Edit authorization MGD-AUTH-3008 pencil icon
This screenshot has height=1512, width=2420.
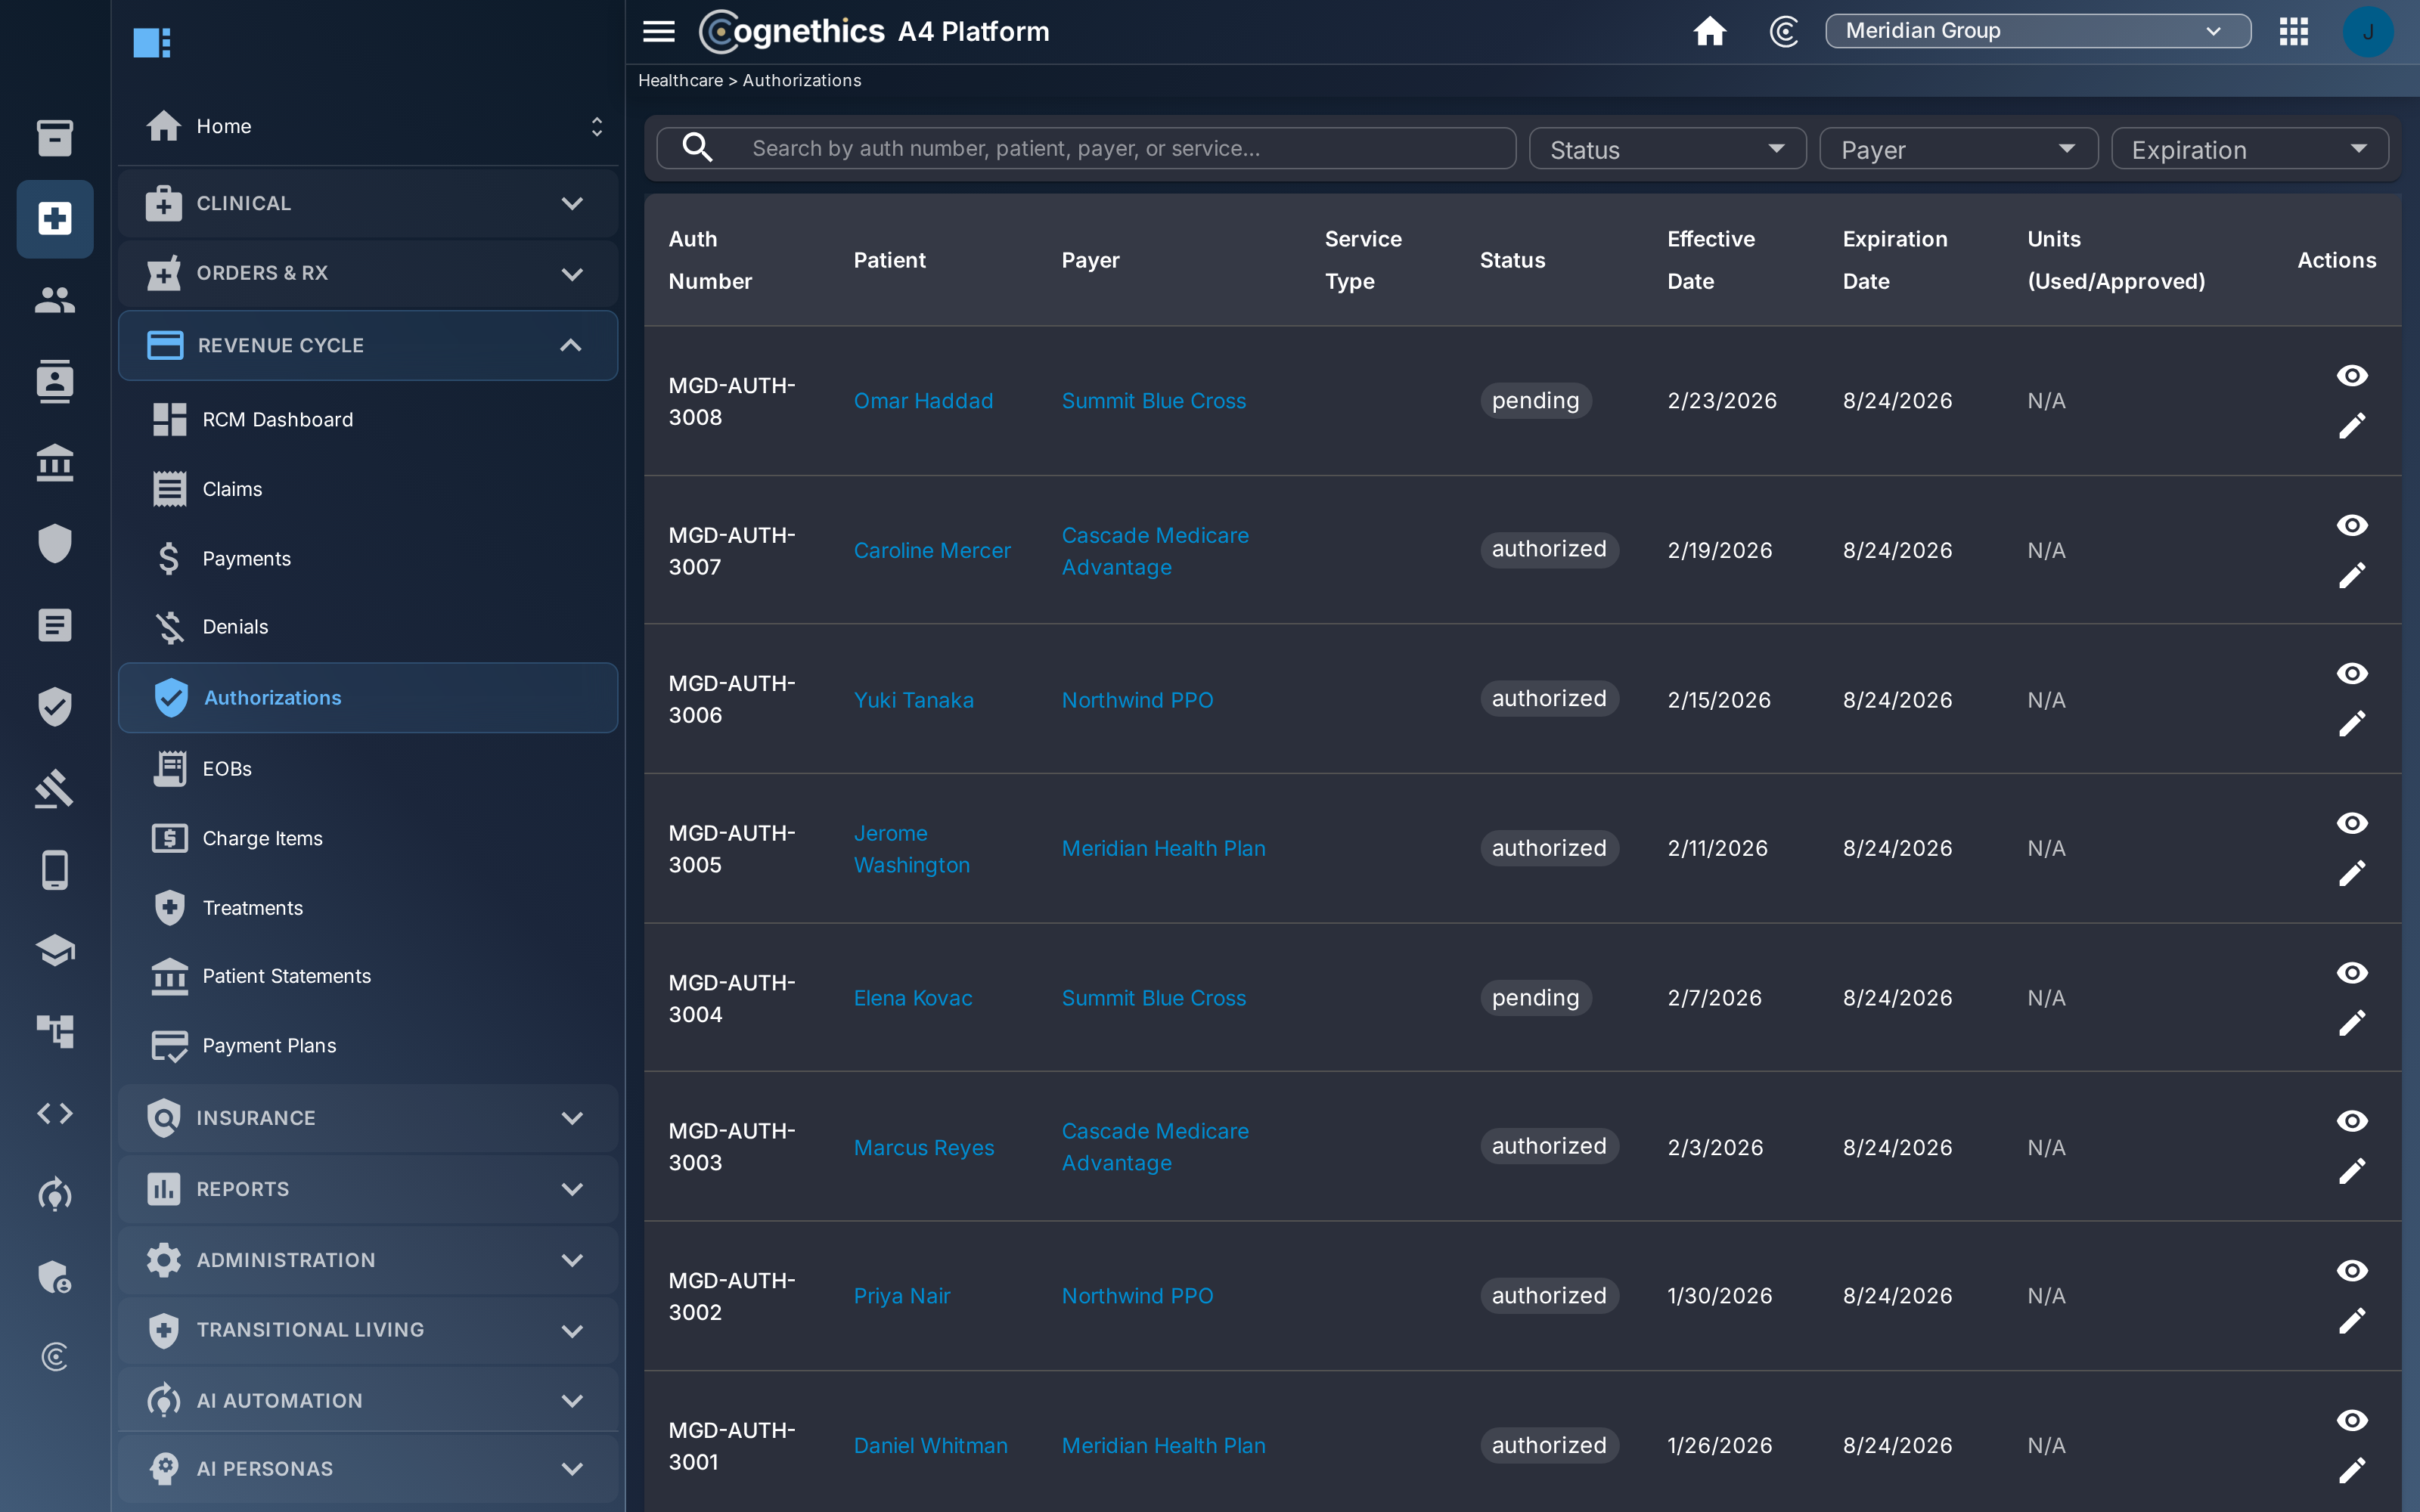[2351, 426]
